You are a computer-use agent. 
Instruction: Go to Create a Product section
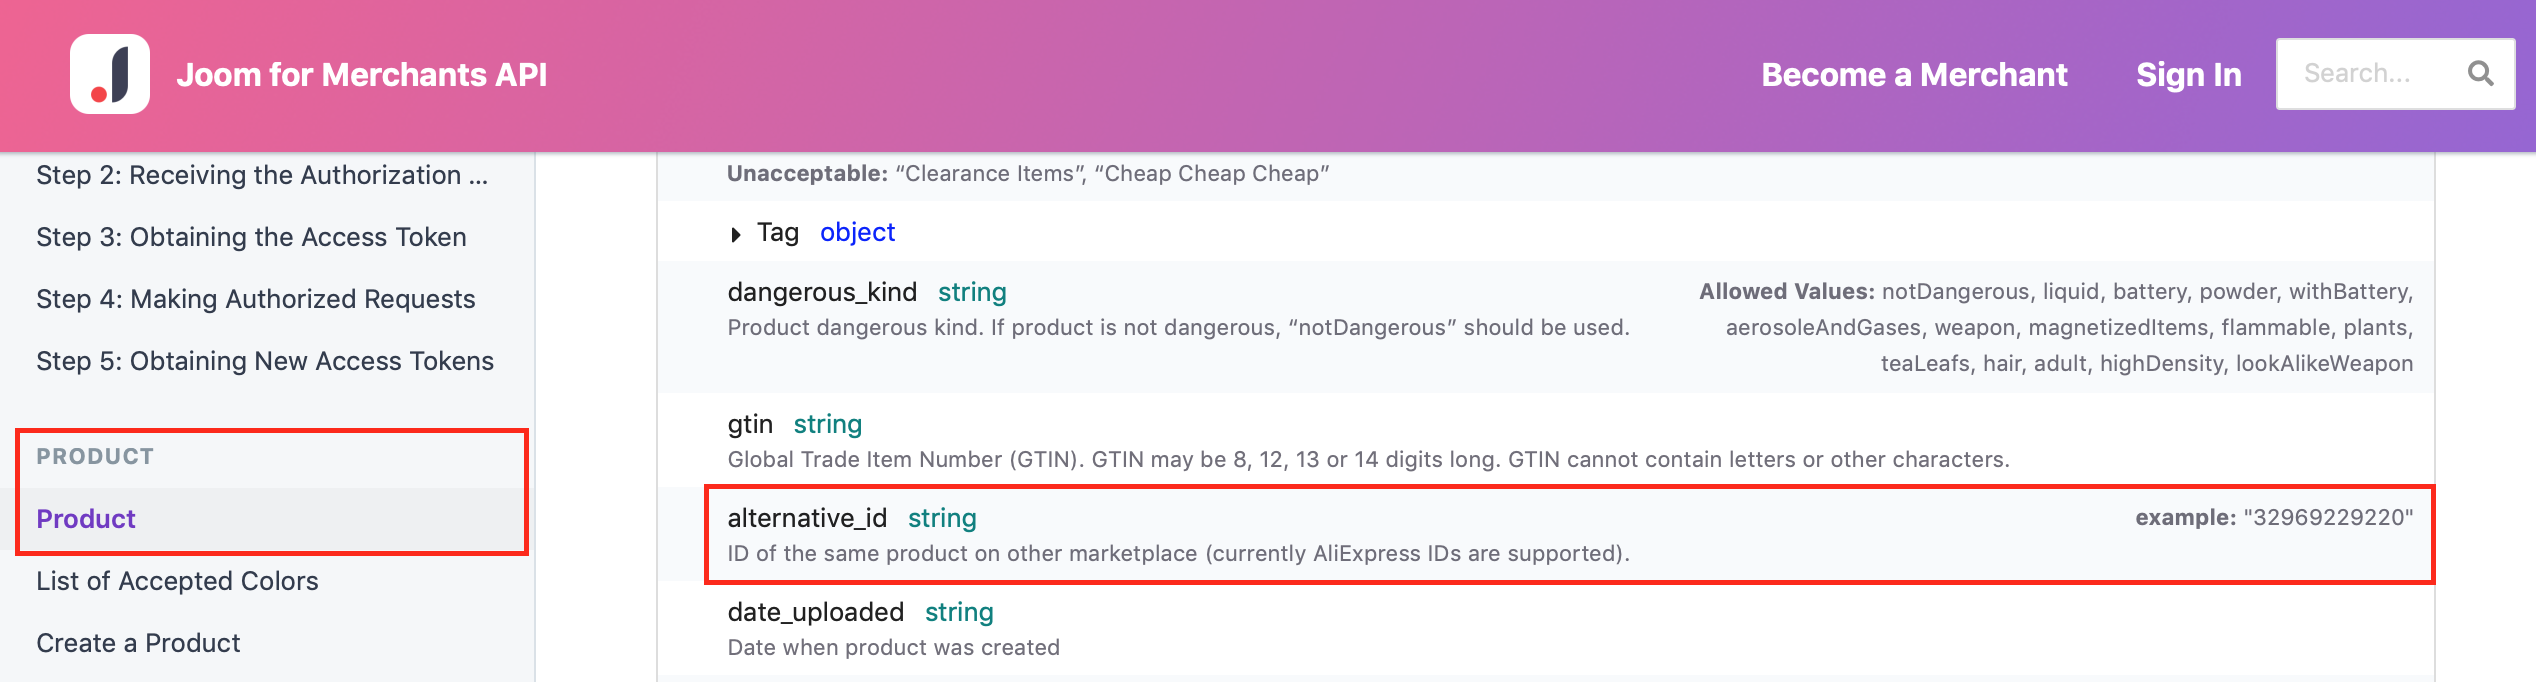pos(138,643)
